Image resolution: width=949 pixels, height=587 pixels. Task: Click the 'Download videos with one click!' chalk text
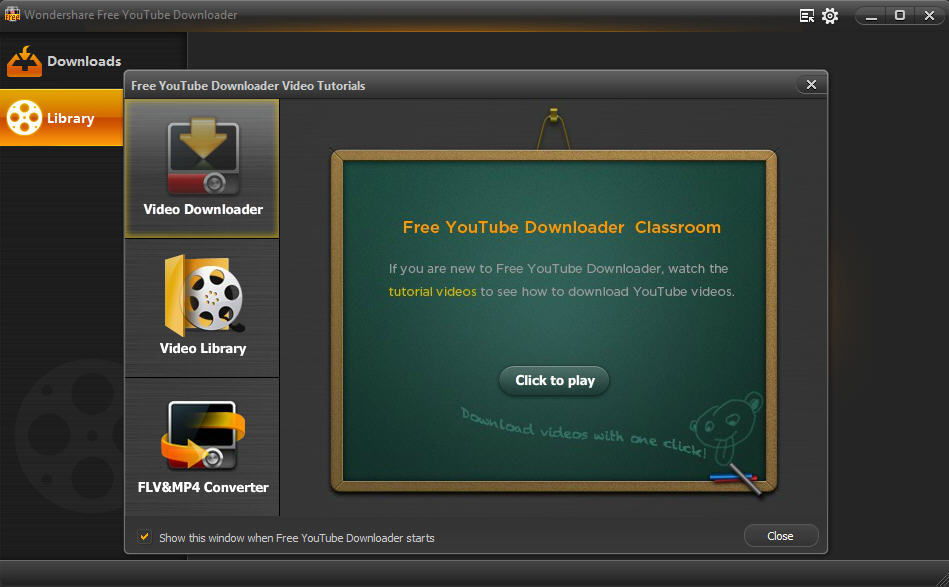point(583,433)
